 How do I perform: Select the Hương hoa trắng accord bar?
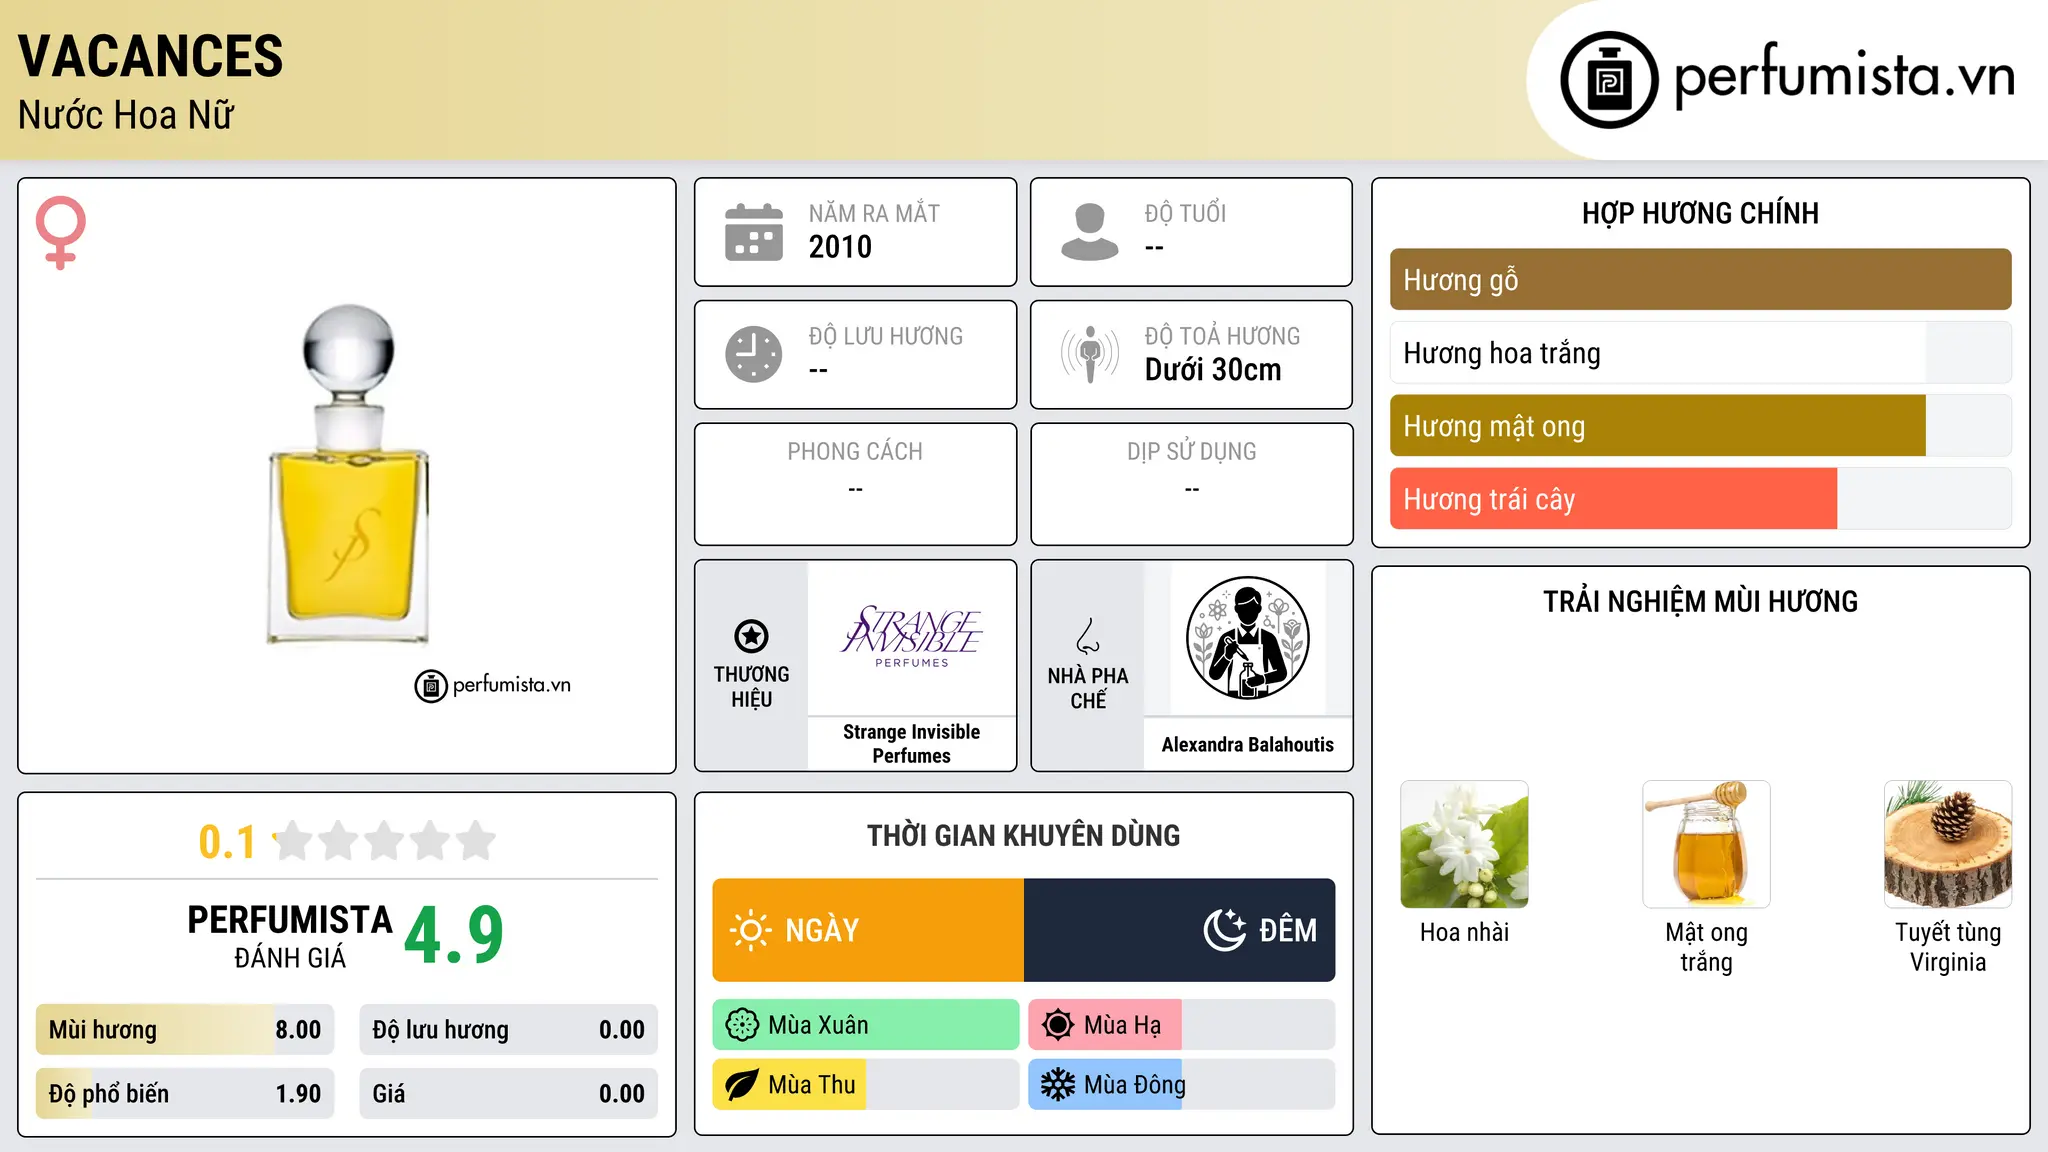pos(1700,353)
